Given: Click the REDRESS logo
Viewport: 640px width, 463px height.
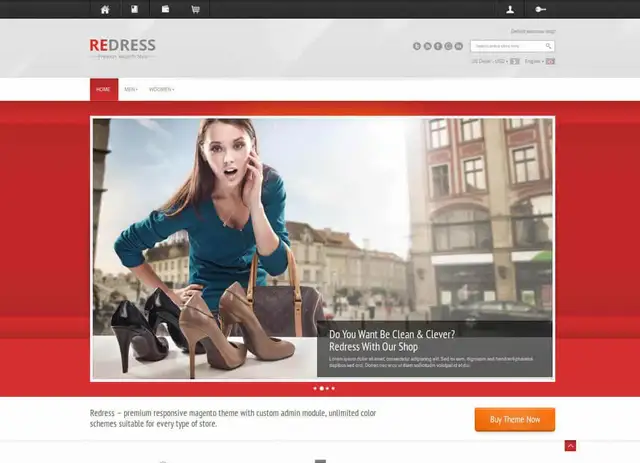Looking at the screenshot, I should (122, 49).
